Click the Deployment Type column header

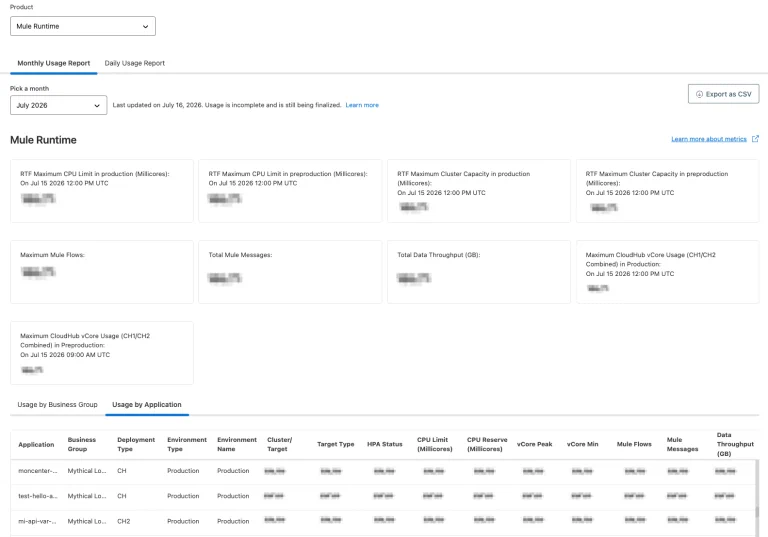(136, 444)
